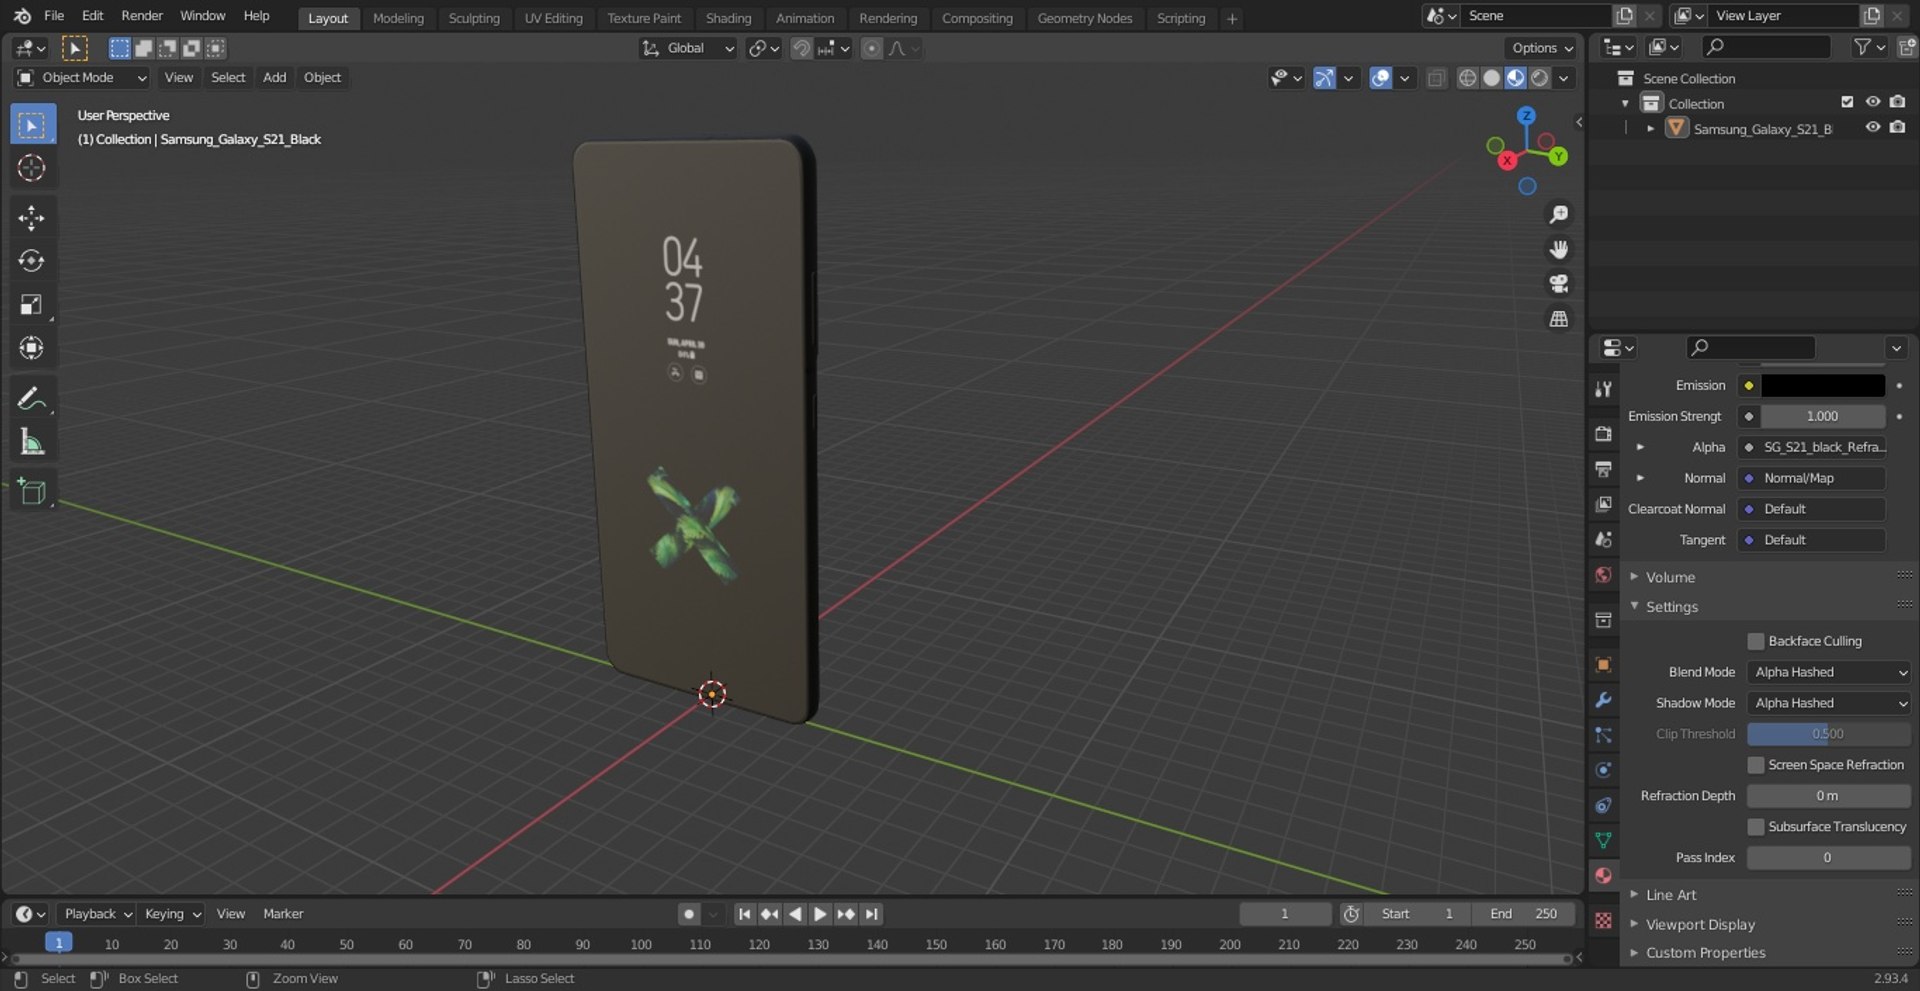Image resolution: width=1920 pixels, height=991 pixels.
Task: Select the Cursor tool in the toolbar
Action: point(31,168)
